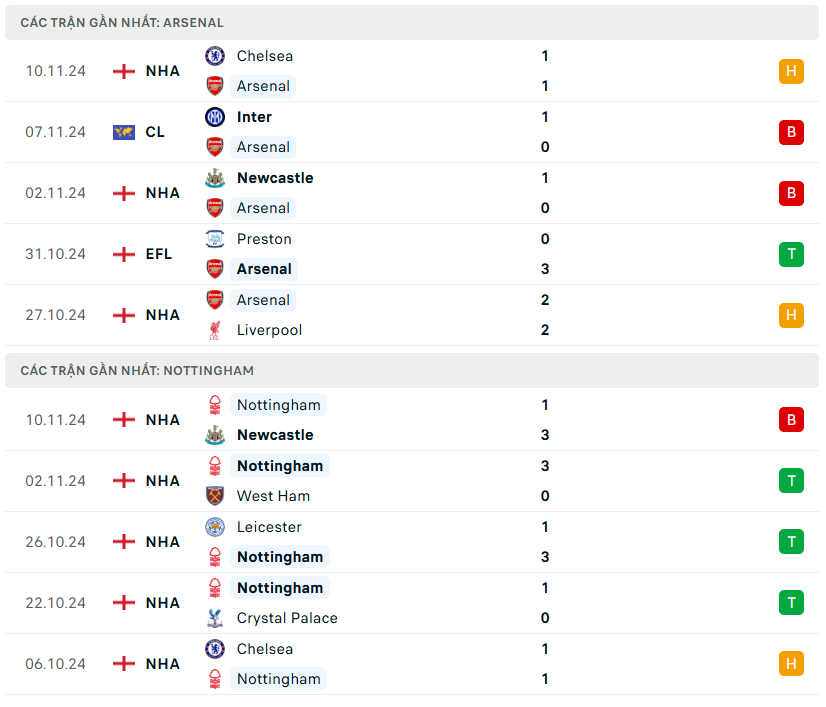
Task: Click the West Ham club crest
Action: pos(215,496)
